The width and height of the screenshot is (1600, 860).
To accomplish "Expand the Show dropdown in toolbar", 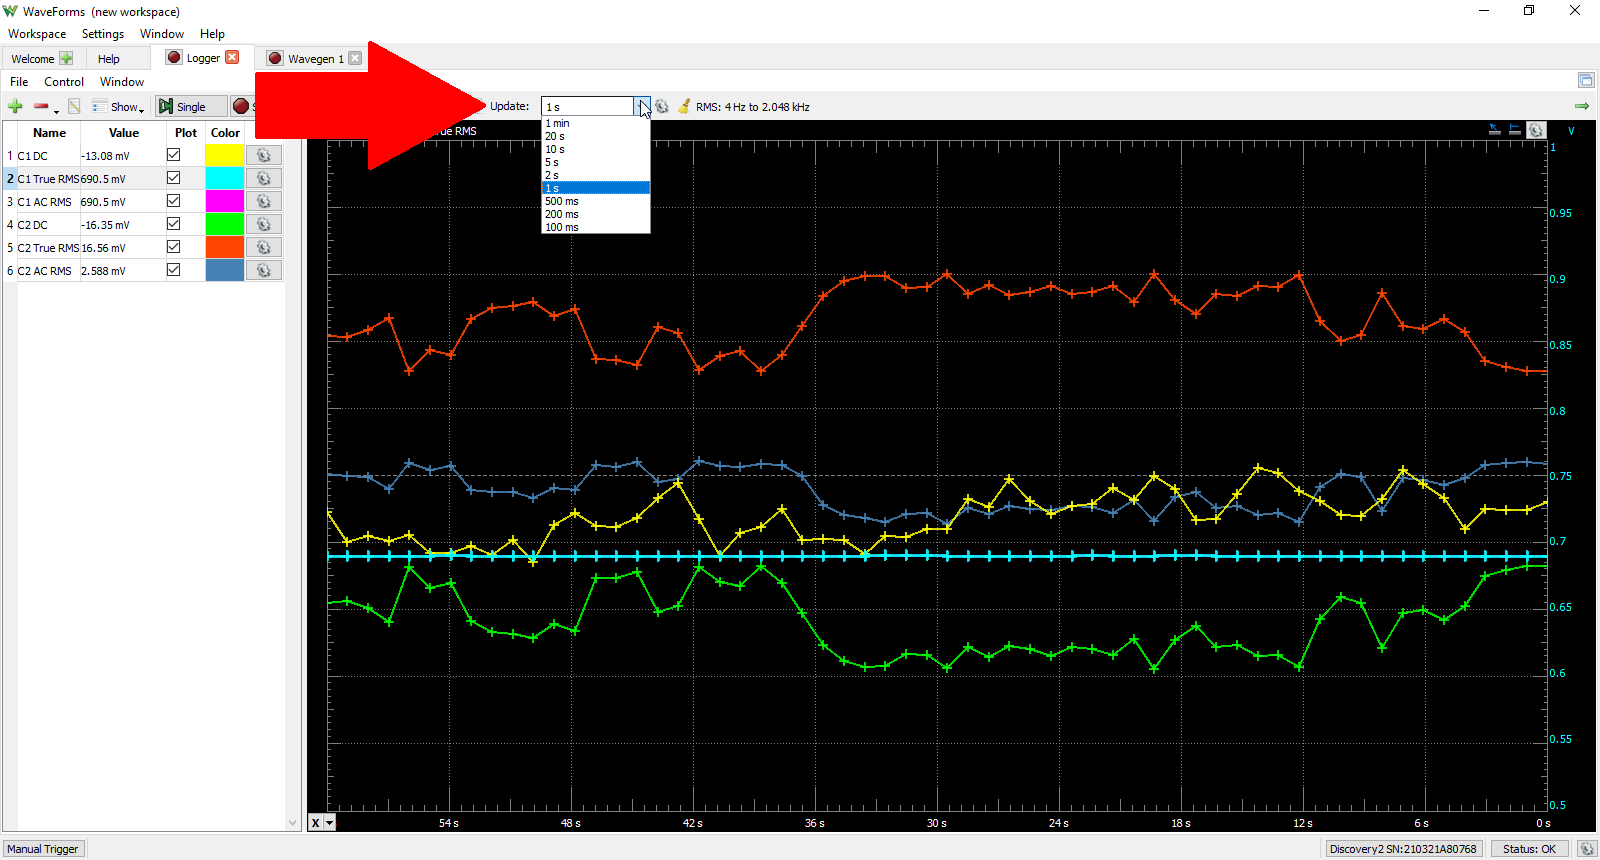I will [x=119, y=106].
